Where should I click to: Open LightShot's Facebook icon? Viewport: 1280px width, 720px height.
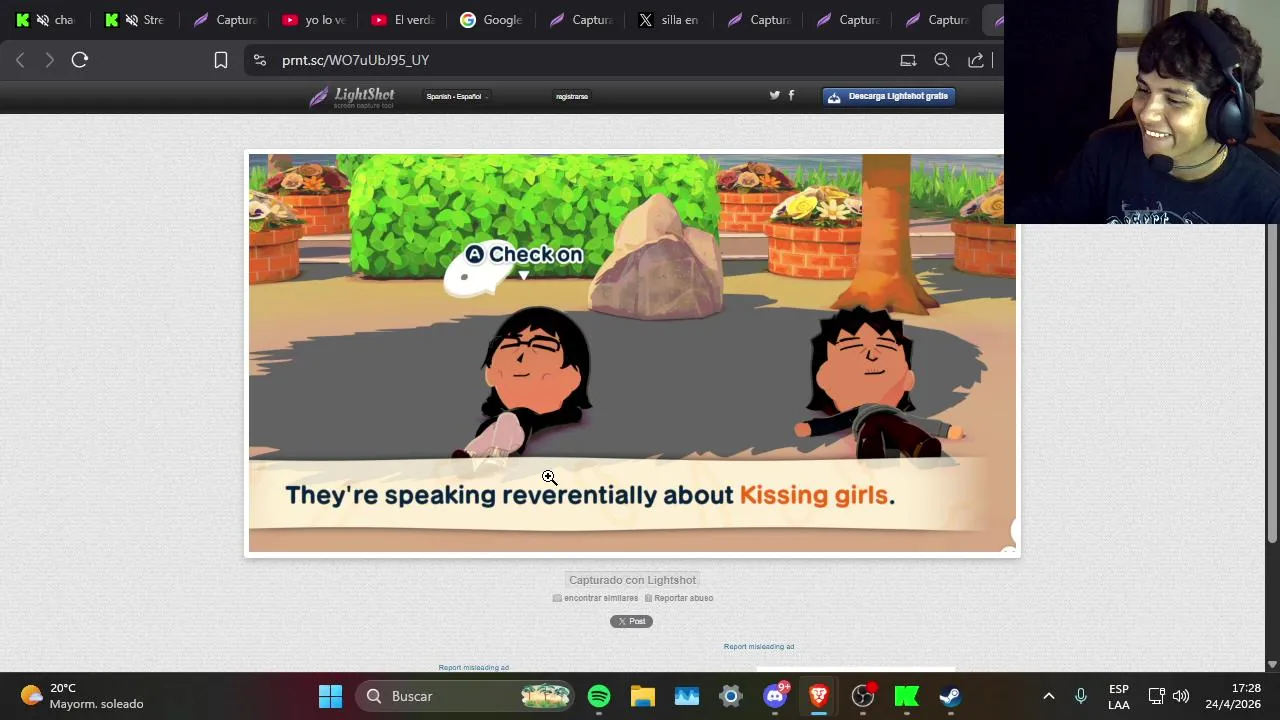click(x=791, y=95)
